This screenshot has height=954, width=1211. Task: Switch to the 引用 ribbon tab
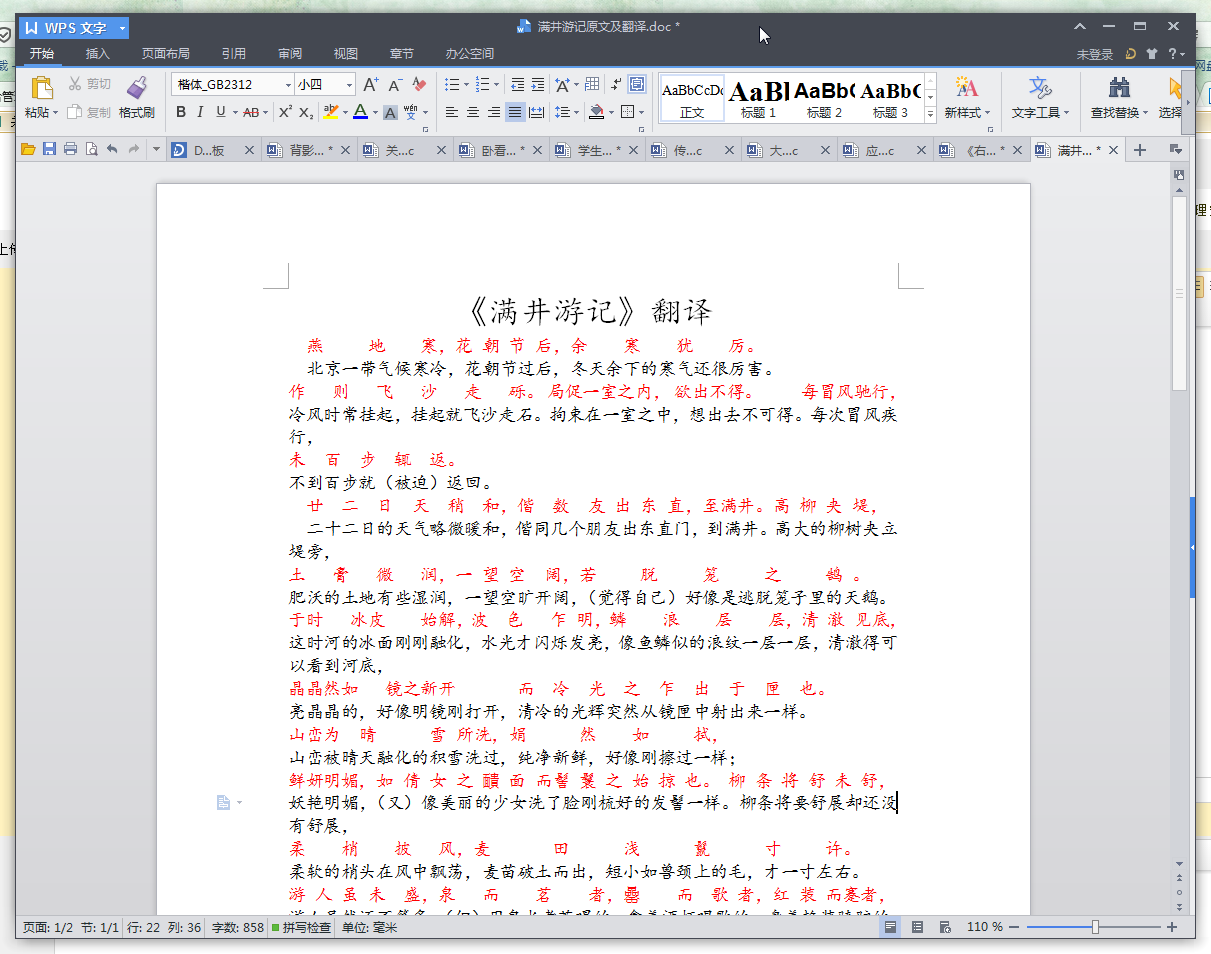pyautogui.click(x=234, y=54)
